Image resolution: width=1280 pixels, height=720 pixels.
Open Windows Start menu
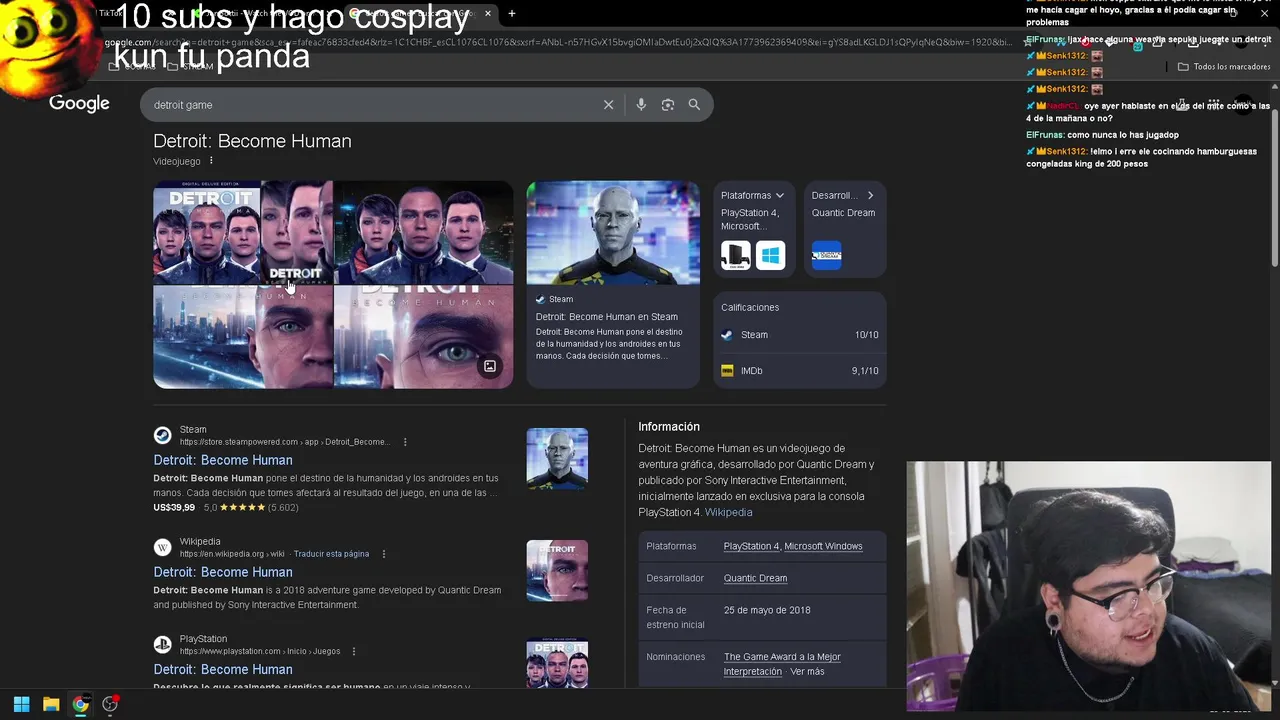(x=21, y=704)
